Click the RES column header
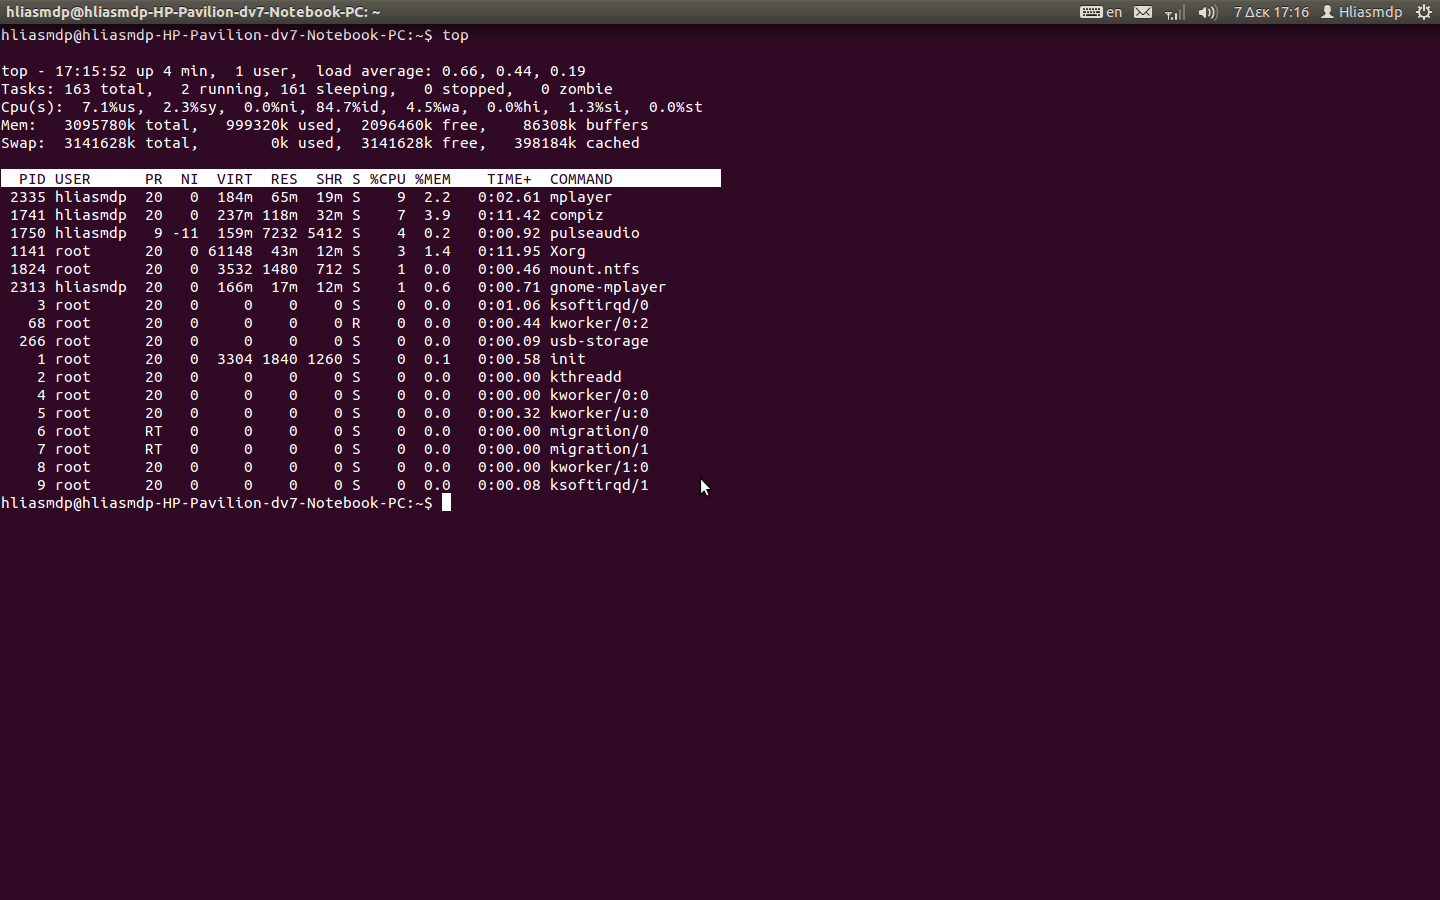Image resolution: width=1440 pixels, height=900 pixels. tap(284, 179)
